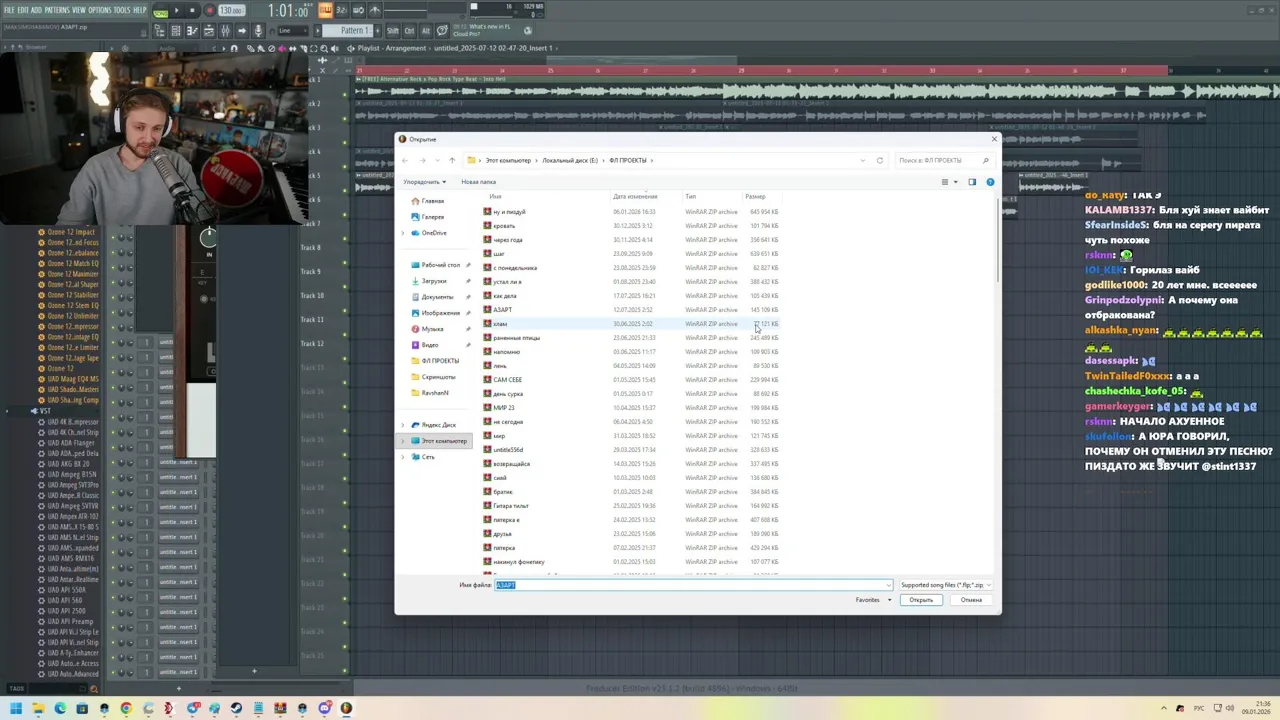Click the microphone recording icon in toolbar
Image resolution: width=1280 pixels, height=720 pixels.
258,31
